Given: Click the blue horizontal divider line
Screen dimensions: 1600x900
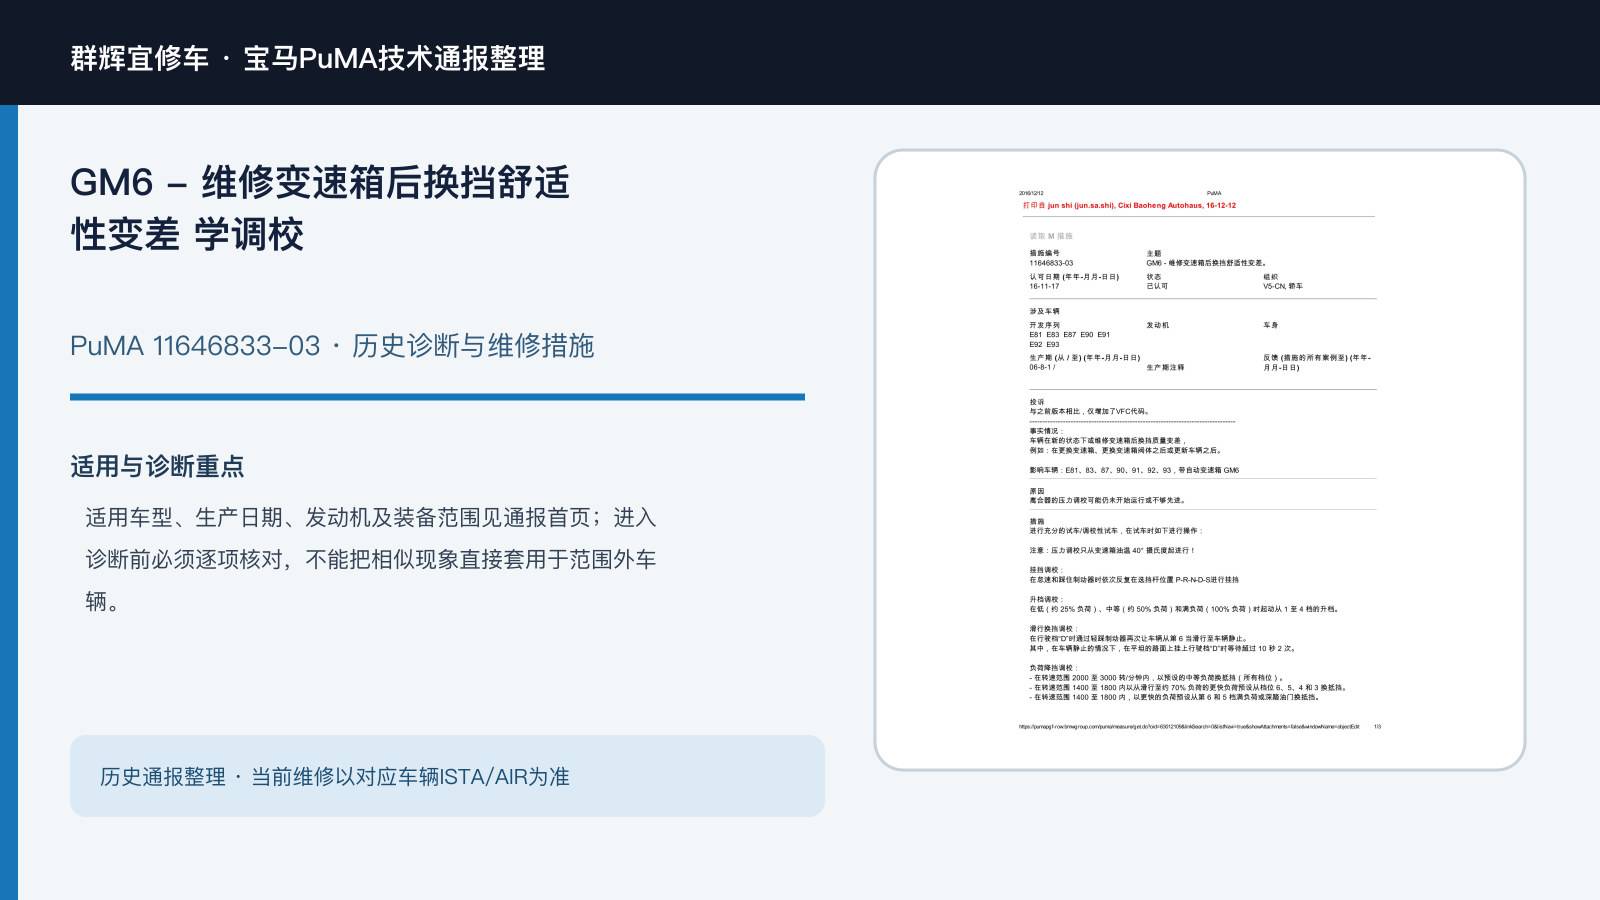Looking at the screenshot, I should coord(437,397).
